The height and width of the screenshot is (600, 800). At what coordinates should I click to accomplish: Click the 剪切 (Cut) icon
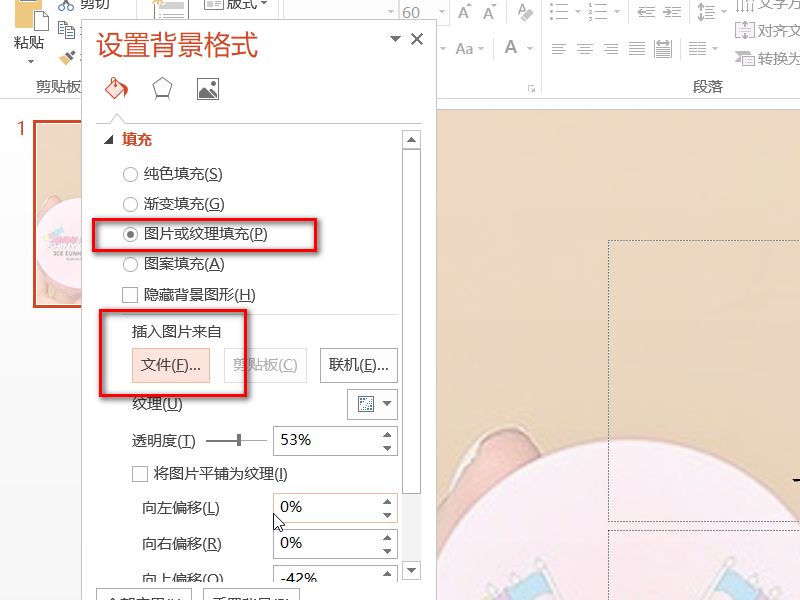(x=66, y=6)
